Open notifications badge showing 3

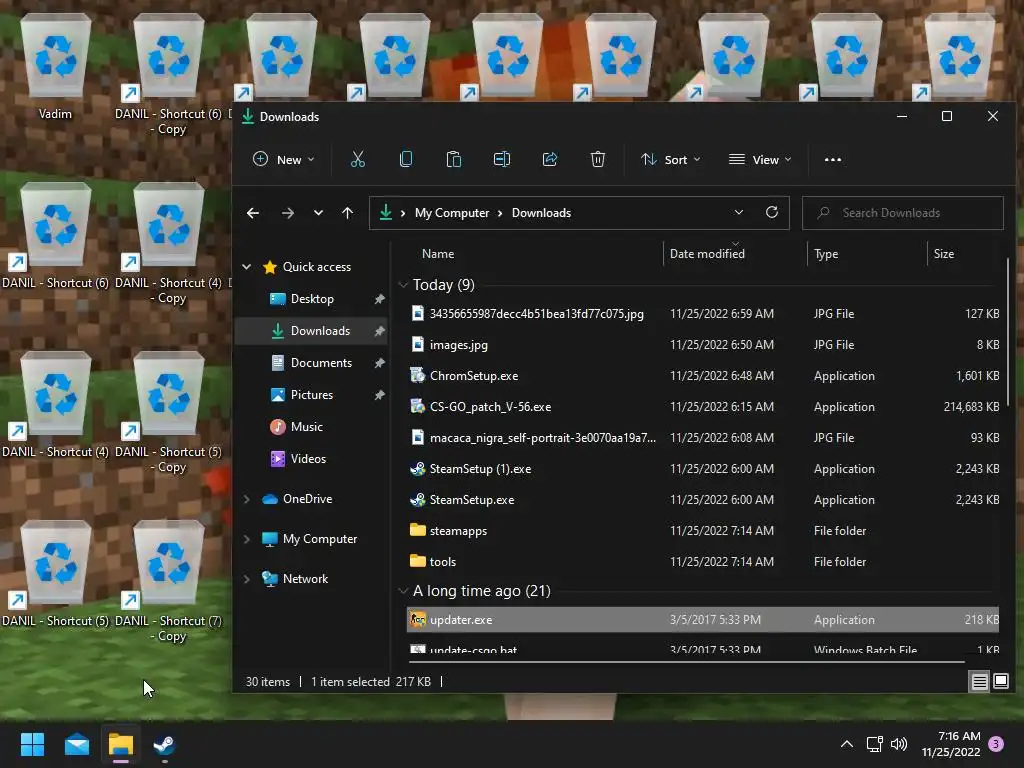(x=996, y=744)
